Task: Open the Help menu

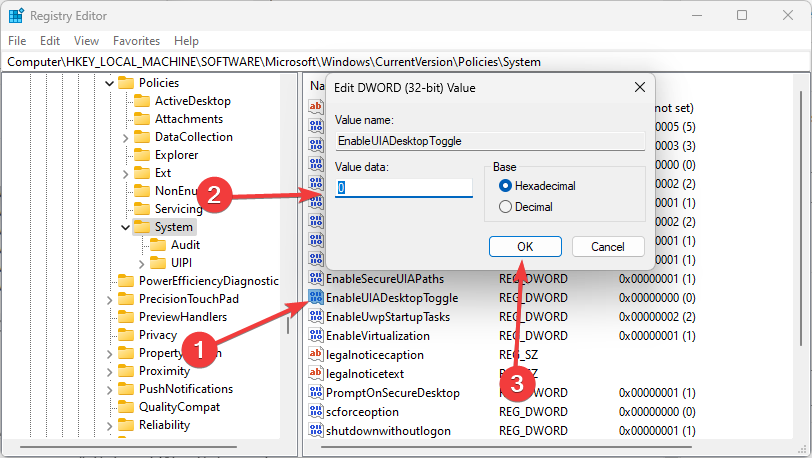Action: click(x=186, y=41)
